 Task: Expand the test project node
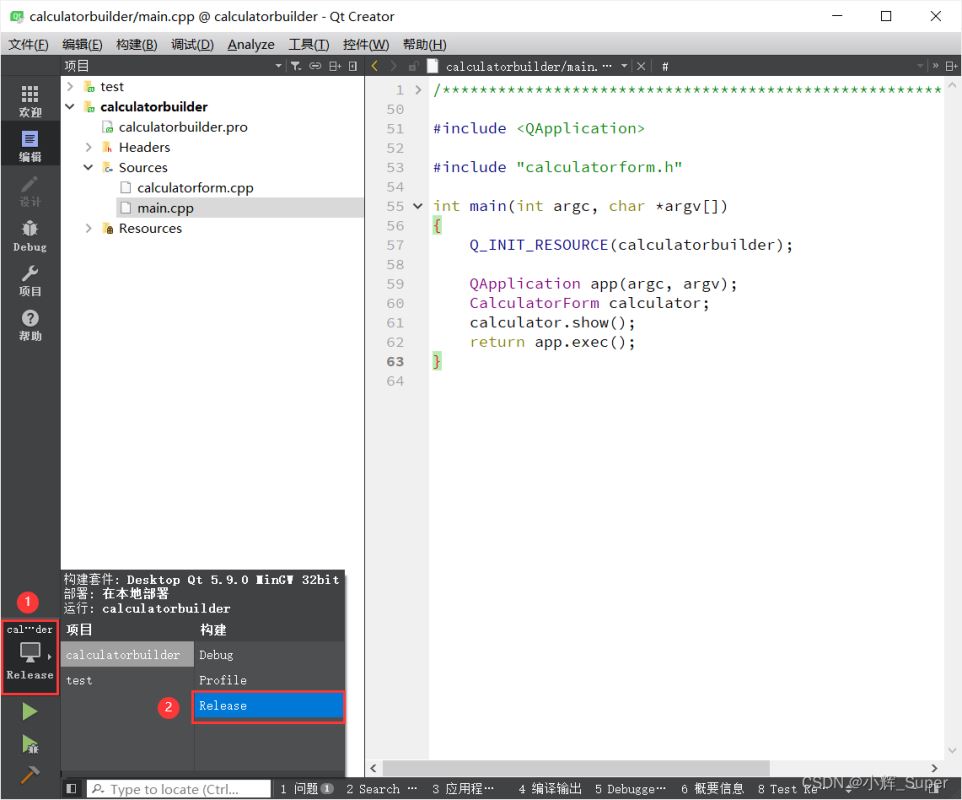tap(70, 87)
